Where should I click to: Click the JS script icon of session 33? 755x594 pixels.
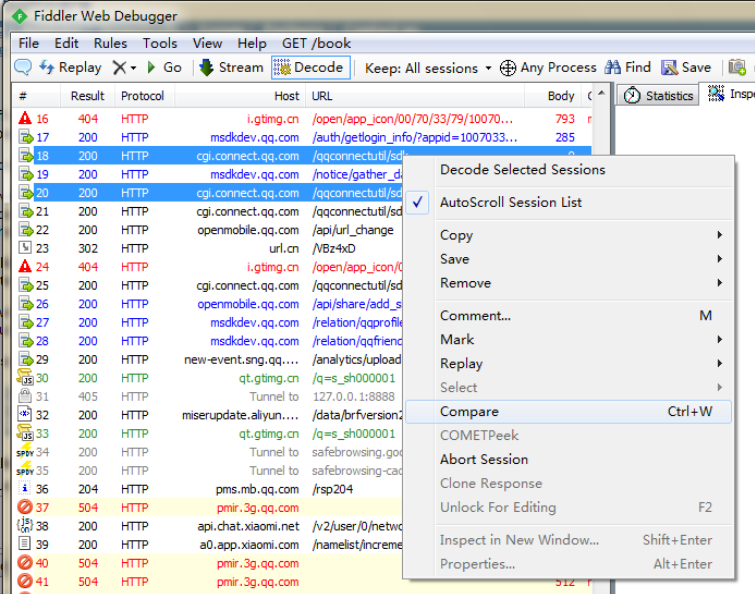pyautogui.click(x=25, y=433)
